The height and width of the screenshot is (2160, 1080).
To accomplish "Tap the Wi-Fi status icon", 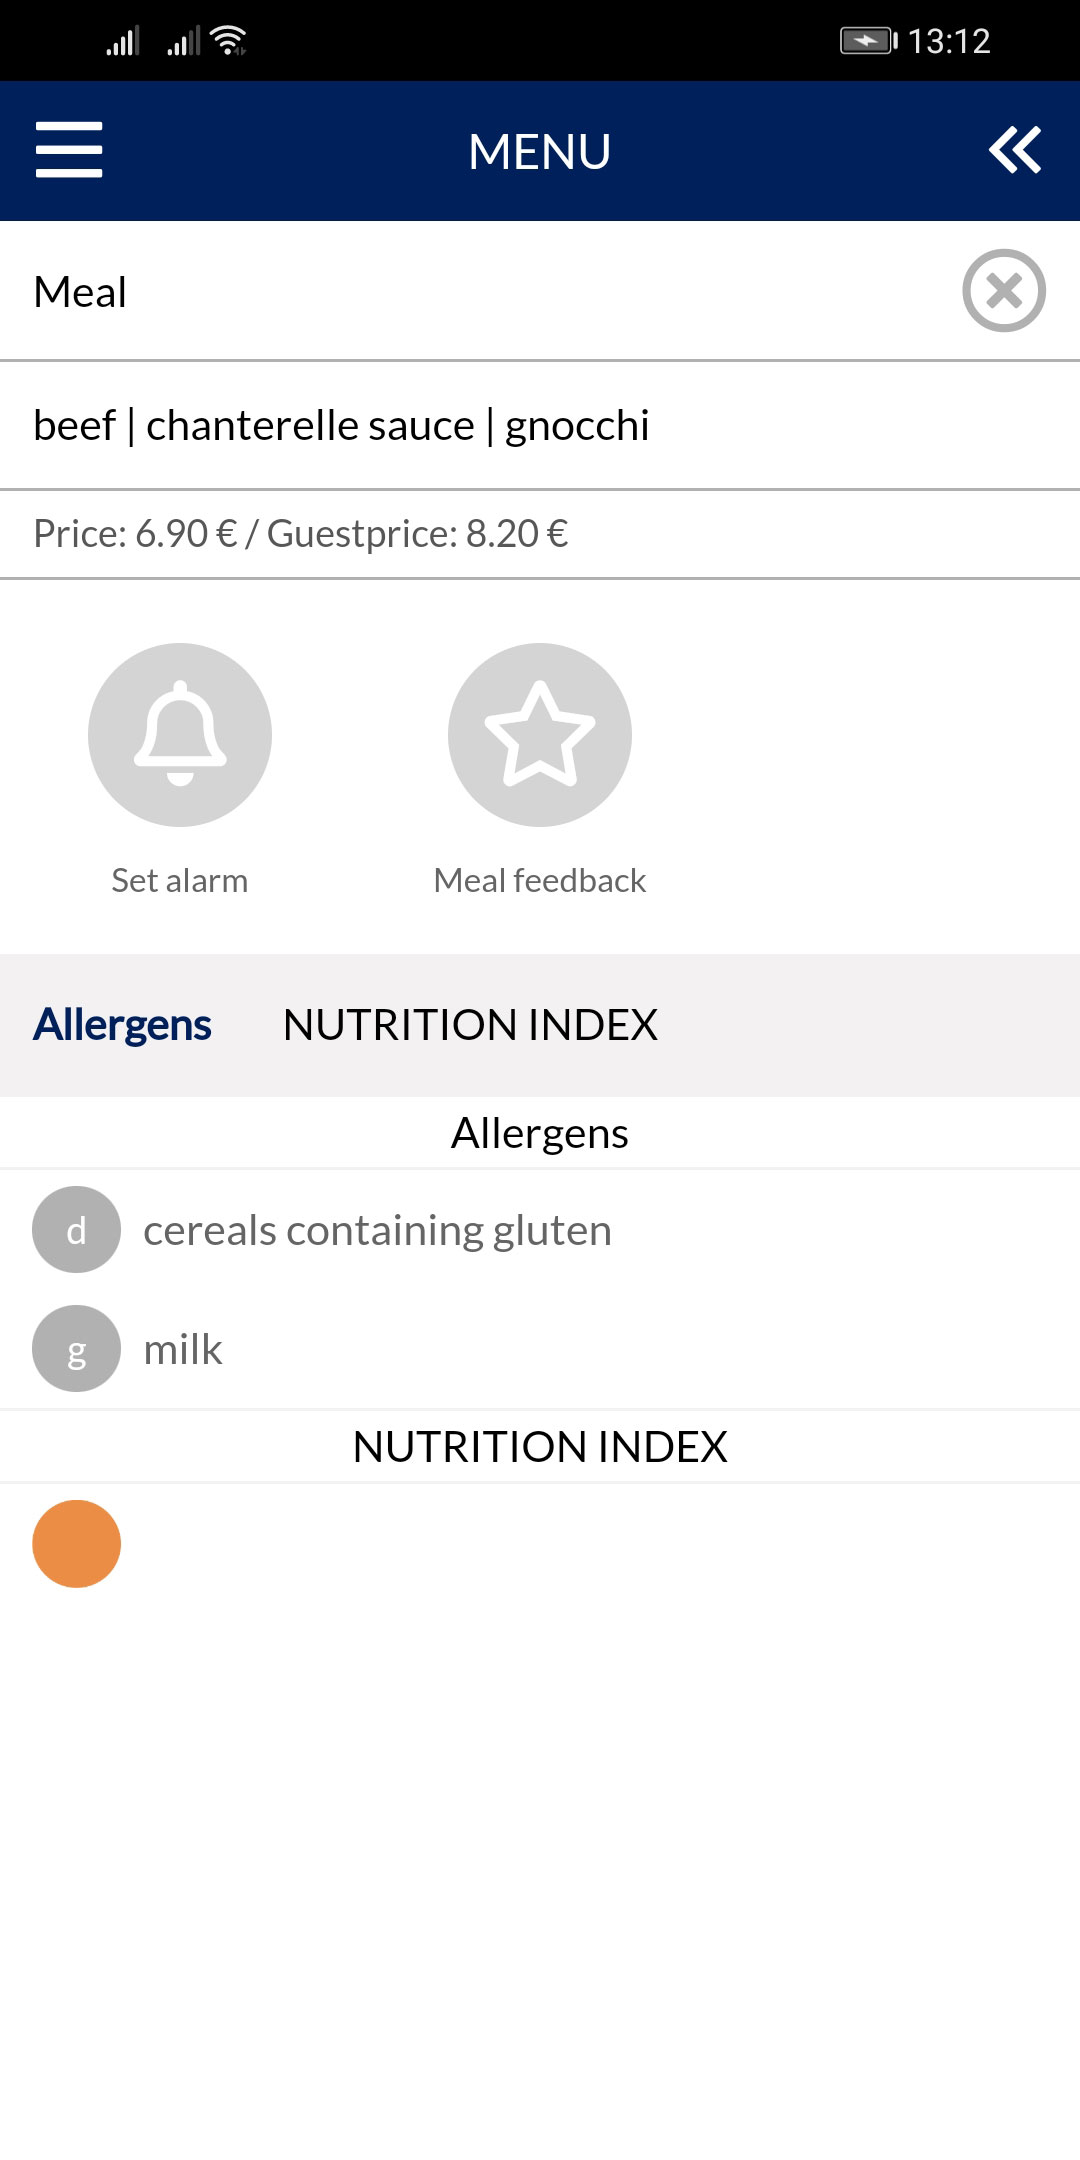I will pyautogui.click(x=230, y=41).
